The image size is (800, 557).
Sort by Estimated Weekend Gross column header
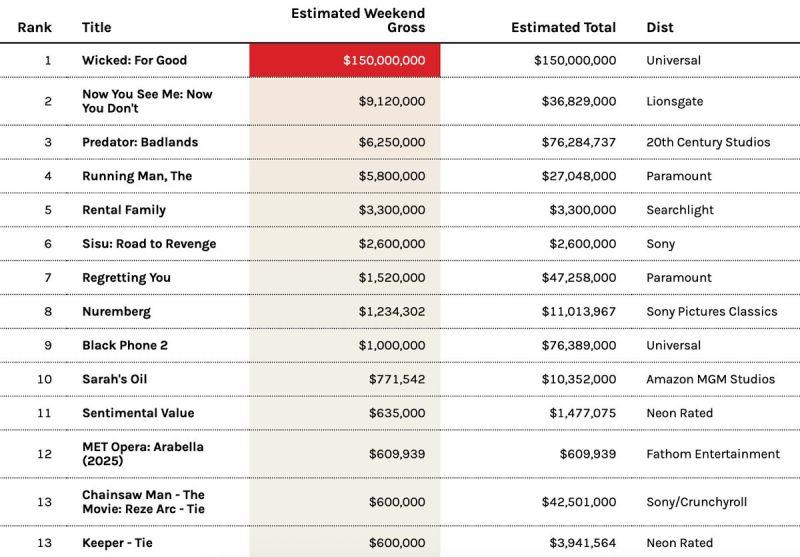pyautogui.click(x=357, y=20)
